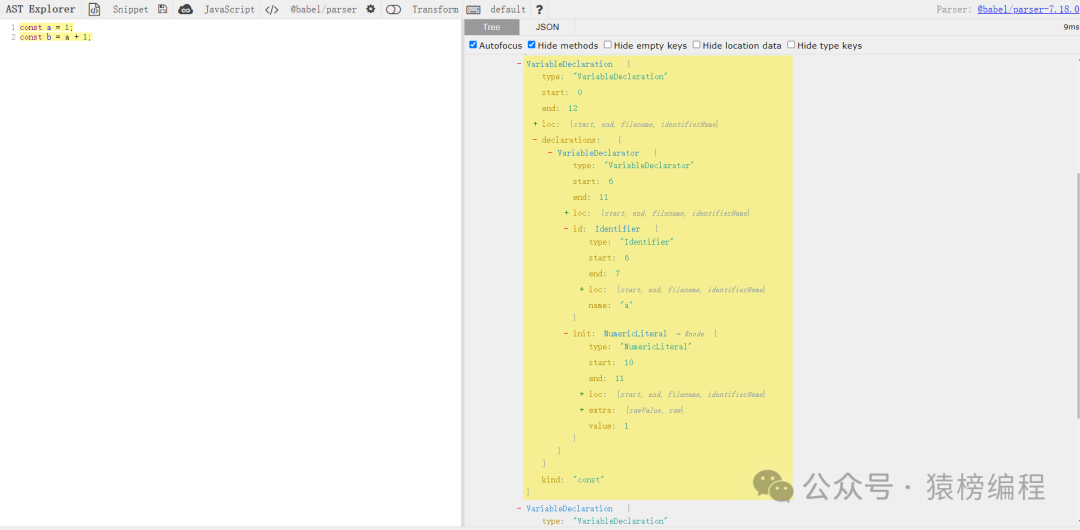
Task: Click type: "VariableDeclarator" row
Action: [633, 165]
